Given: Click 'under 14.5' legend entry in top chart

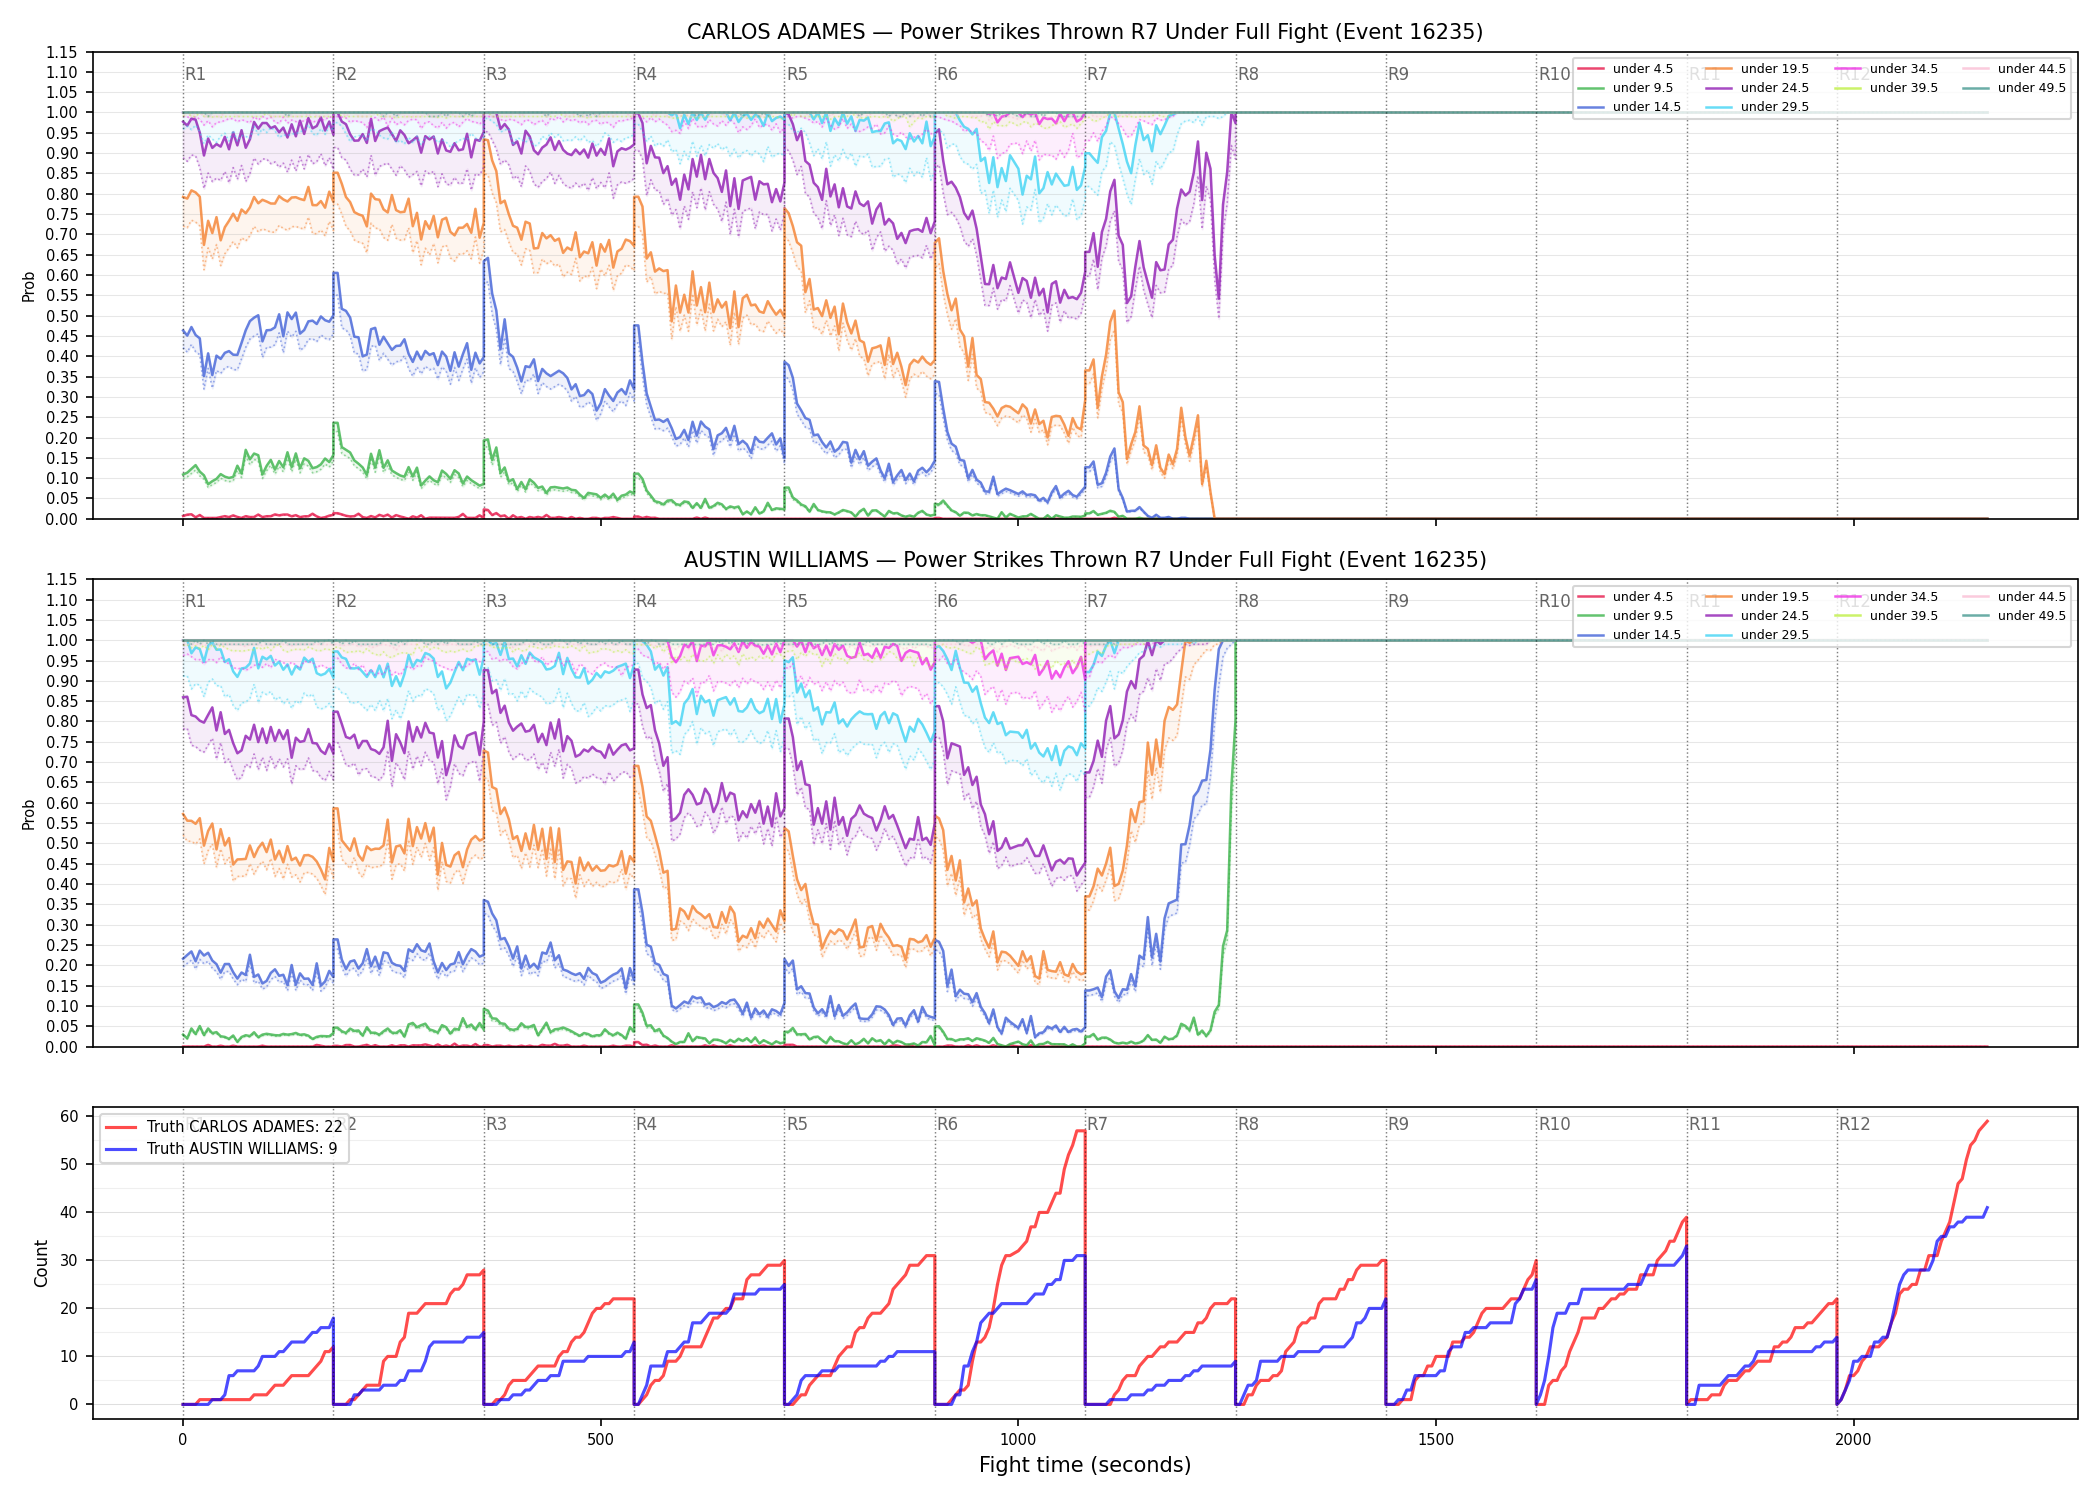Looking at the screenshot, I should 1629,107.
